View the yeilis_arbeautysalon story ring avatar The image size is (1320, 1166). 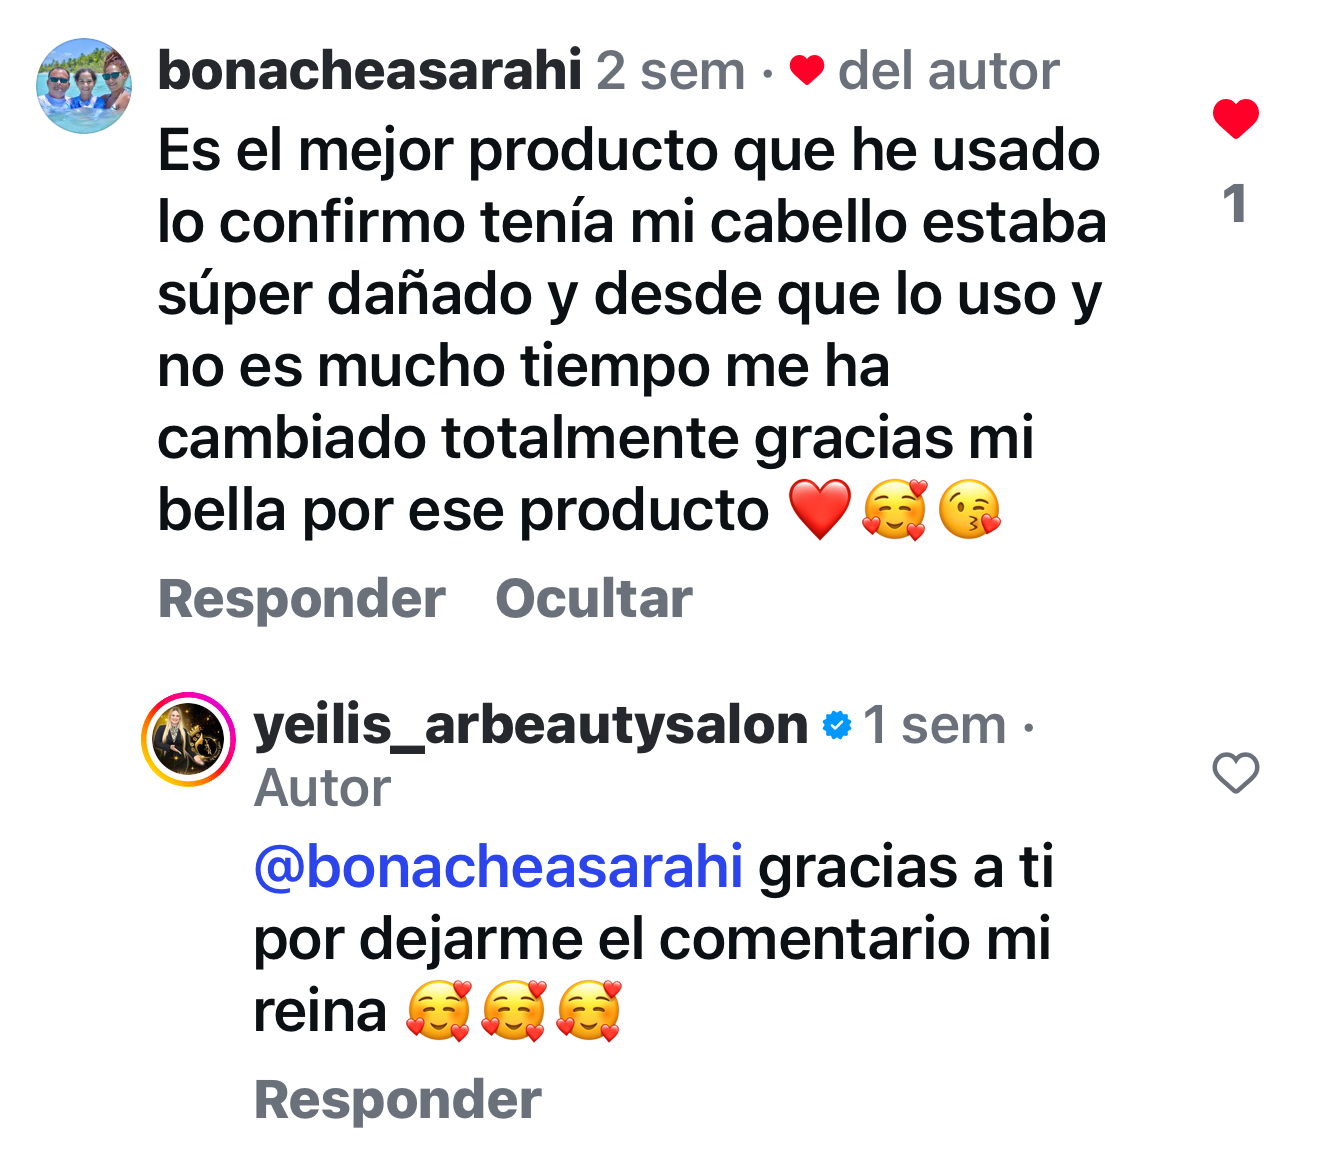[189, 739]
